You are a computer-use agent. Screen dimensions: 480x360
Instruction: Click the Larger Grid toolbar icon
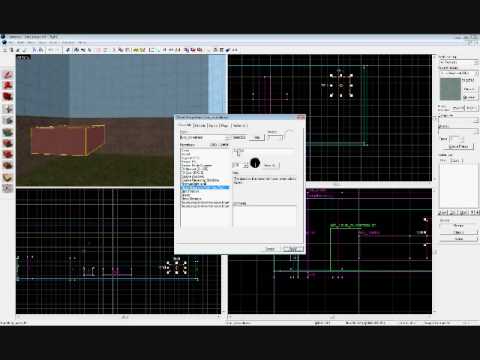24,50
